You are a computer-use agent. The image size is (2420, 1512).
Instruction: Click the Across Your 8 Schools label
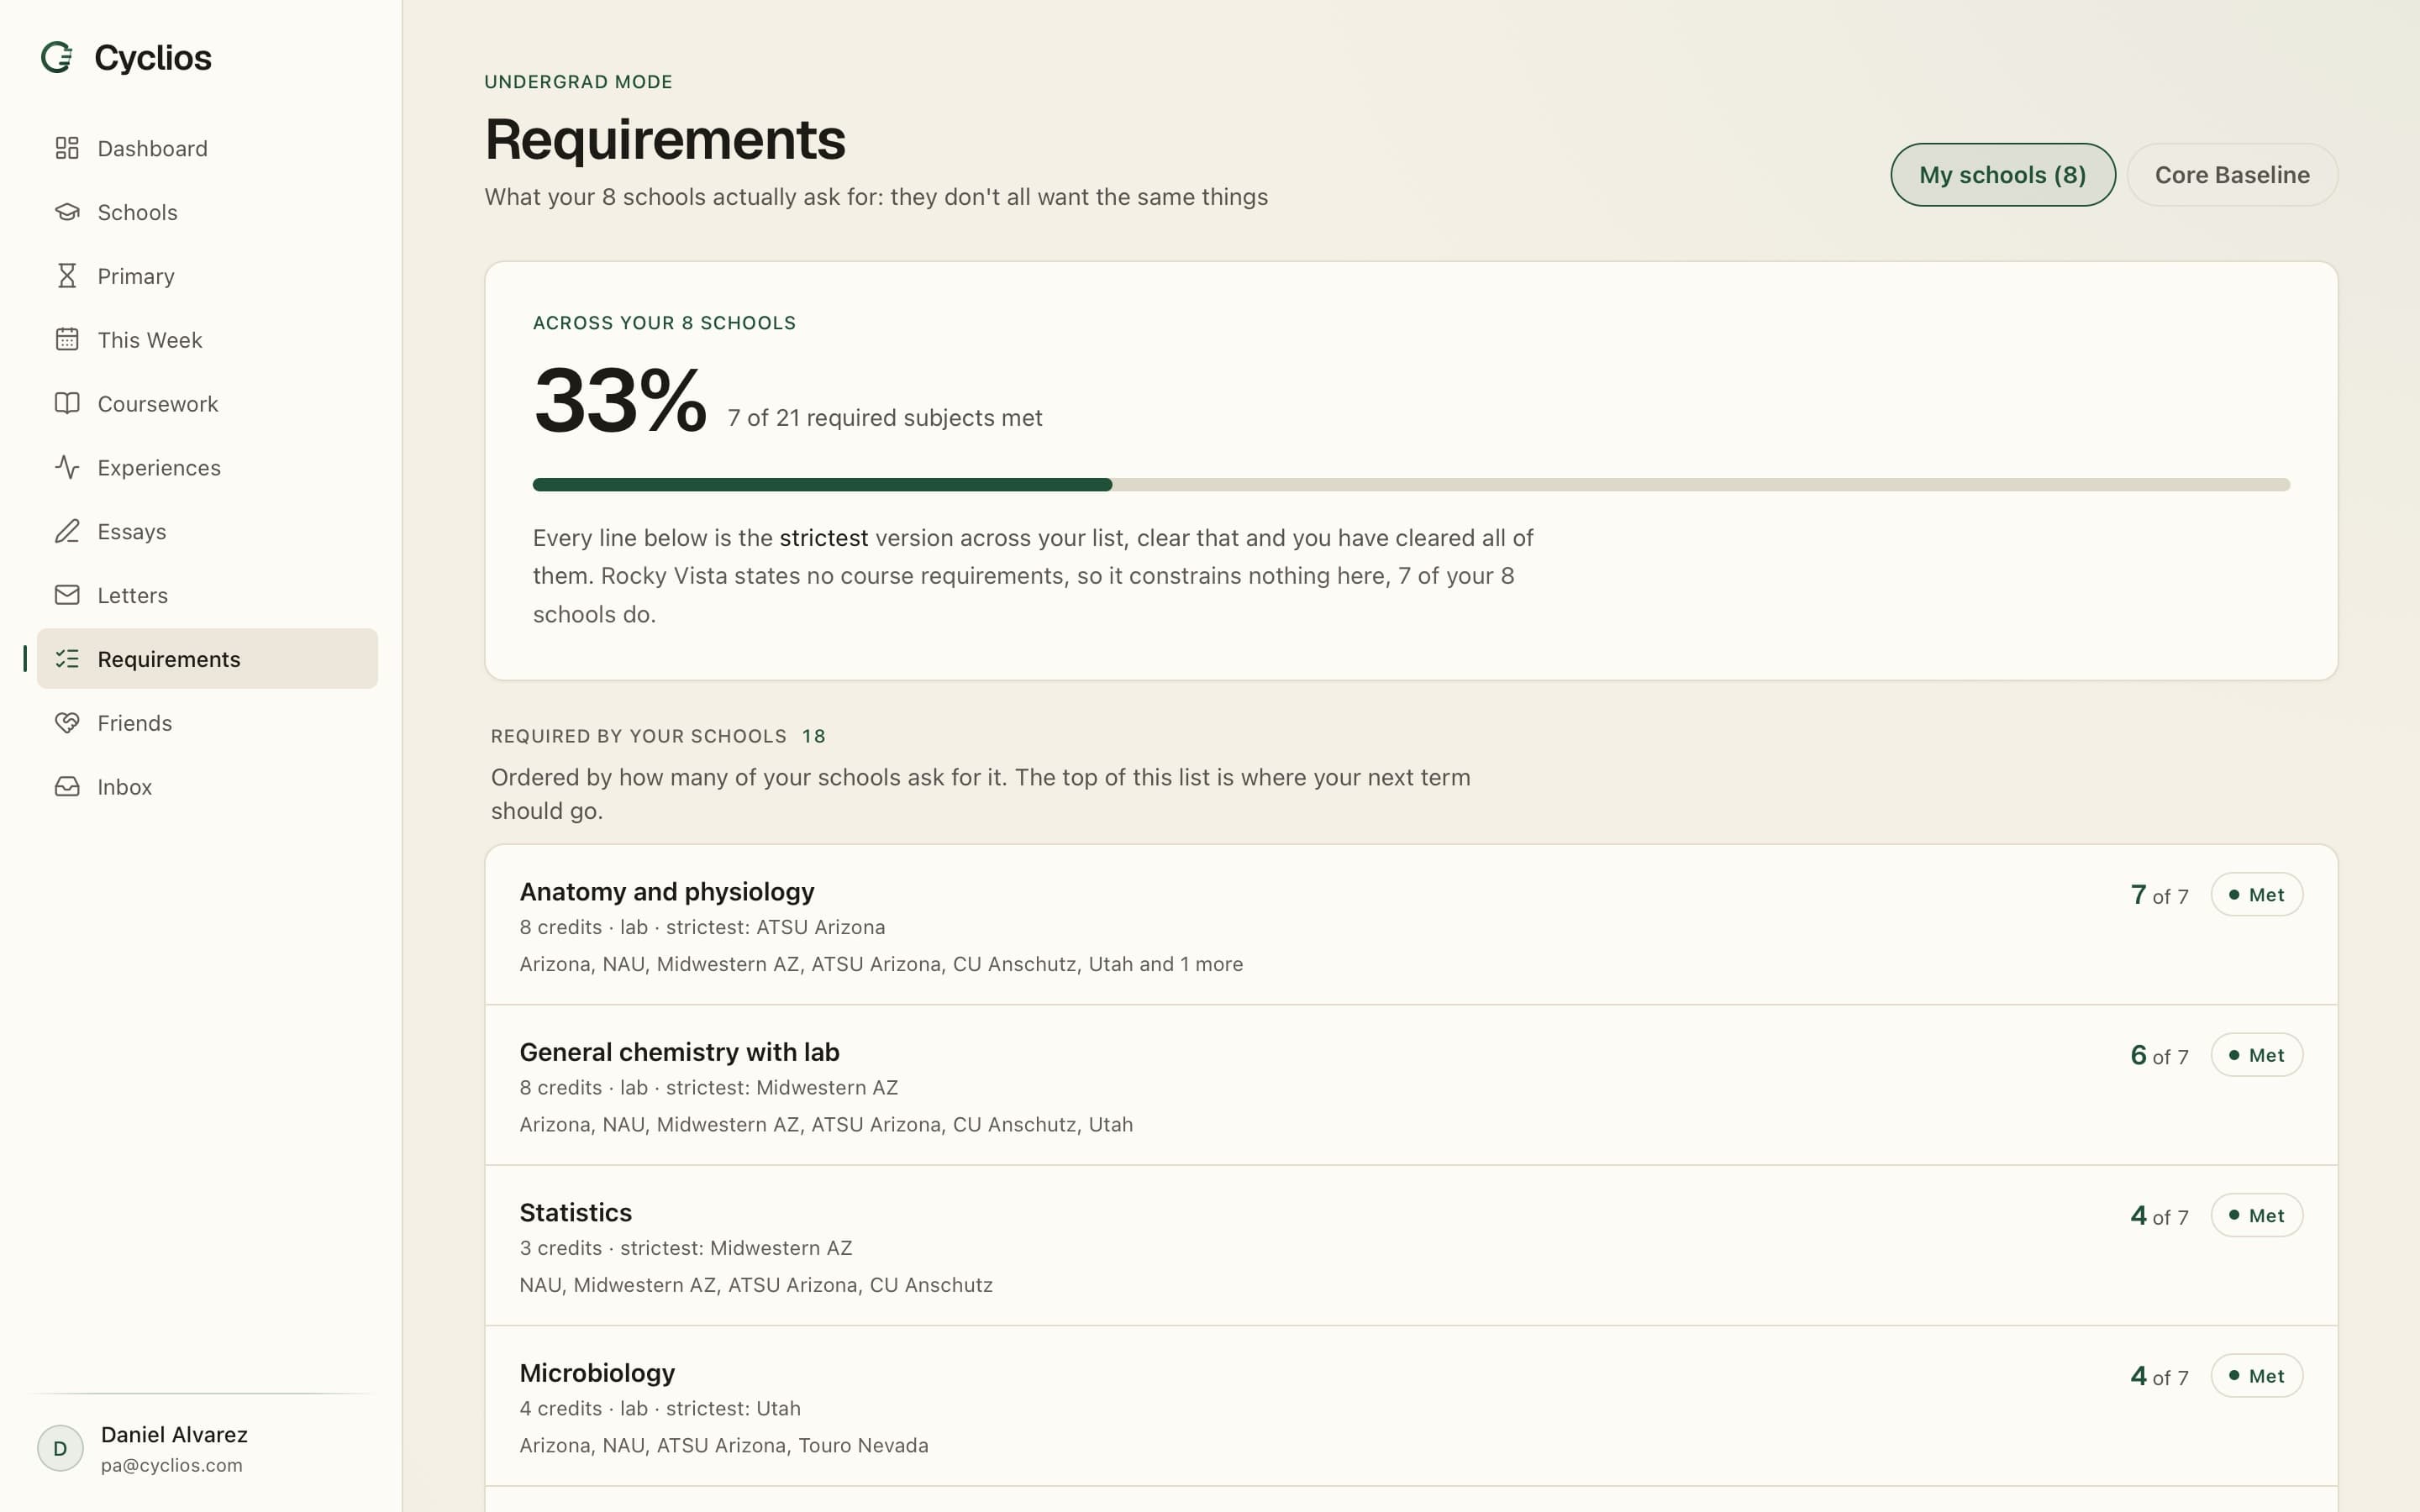pos(664,323)
